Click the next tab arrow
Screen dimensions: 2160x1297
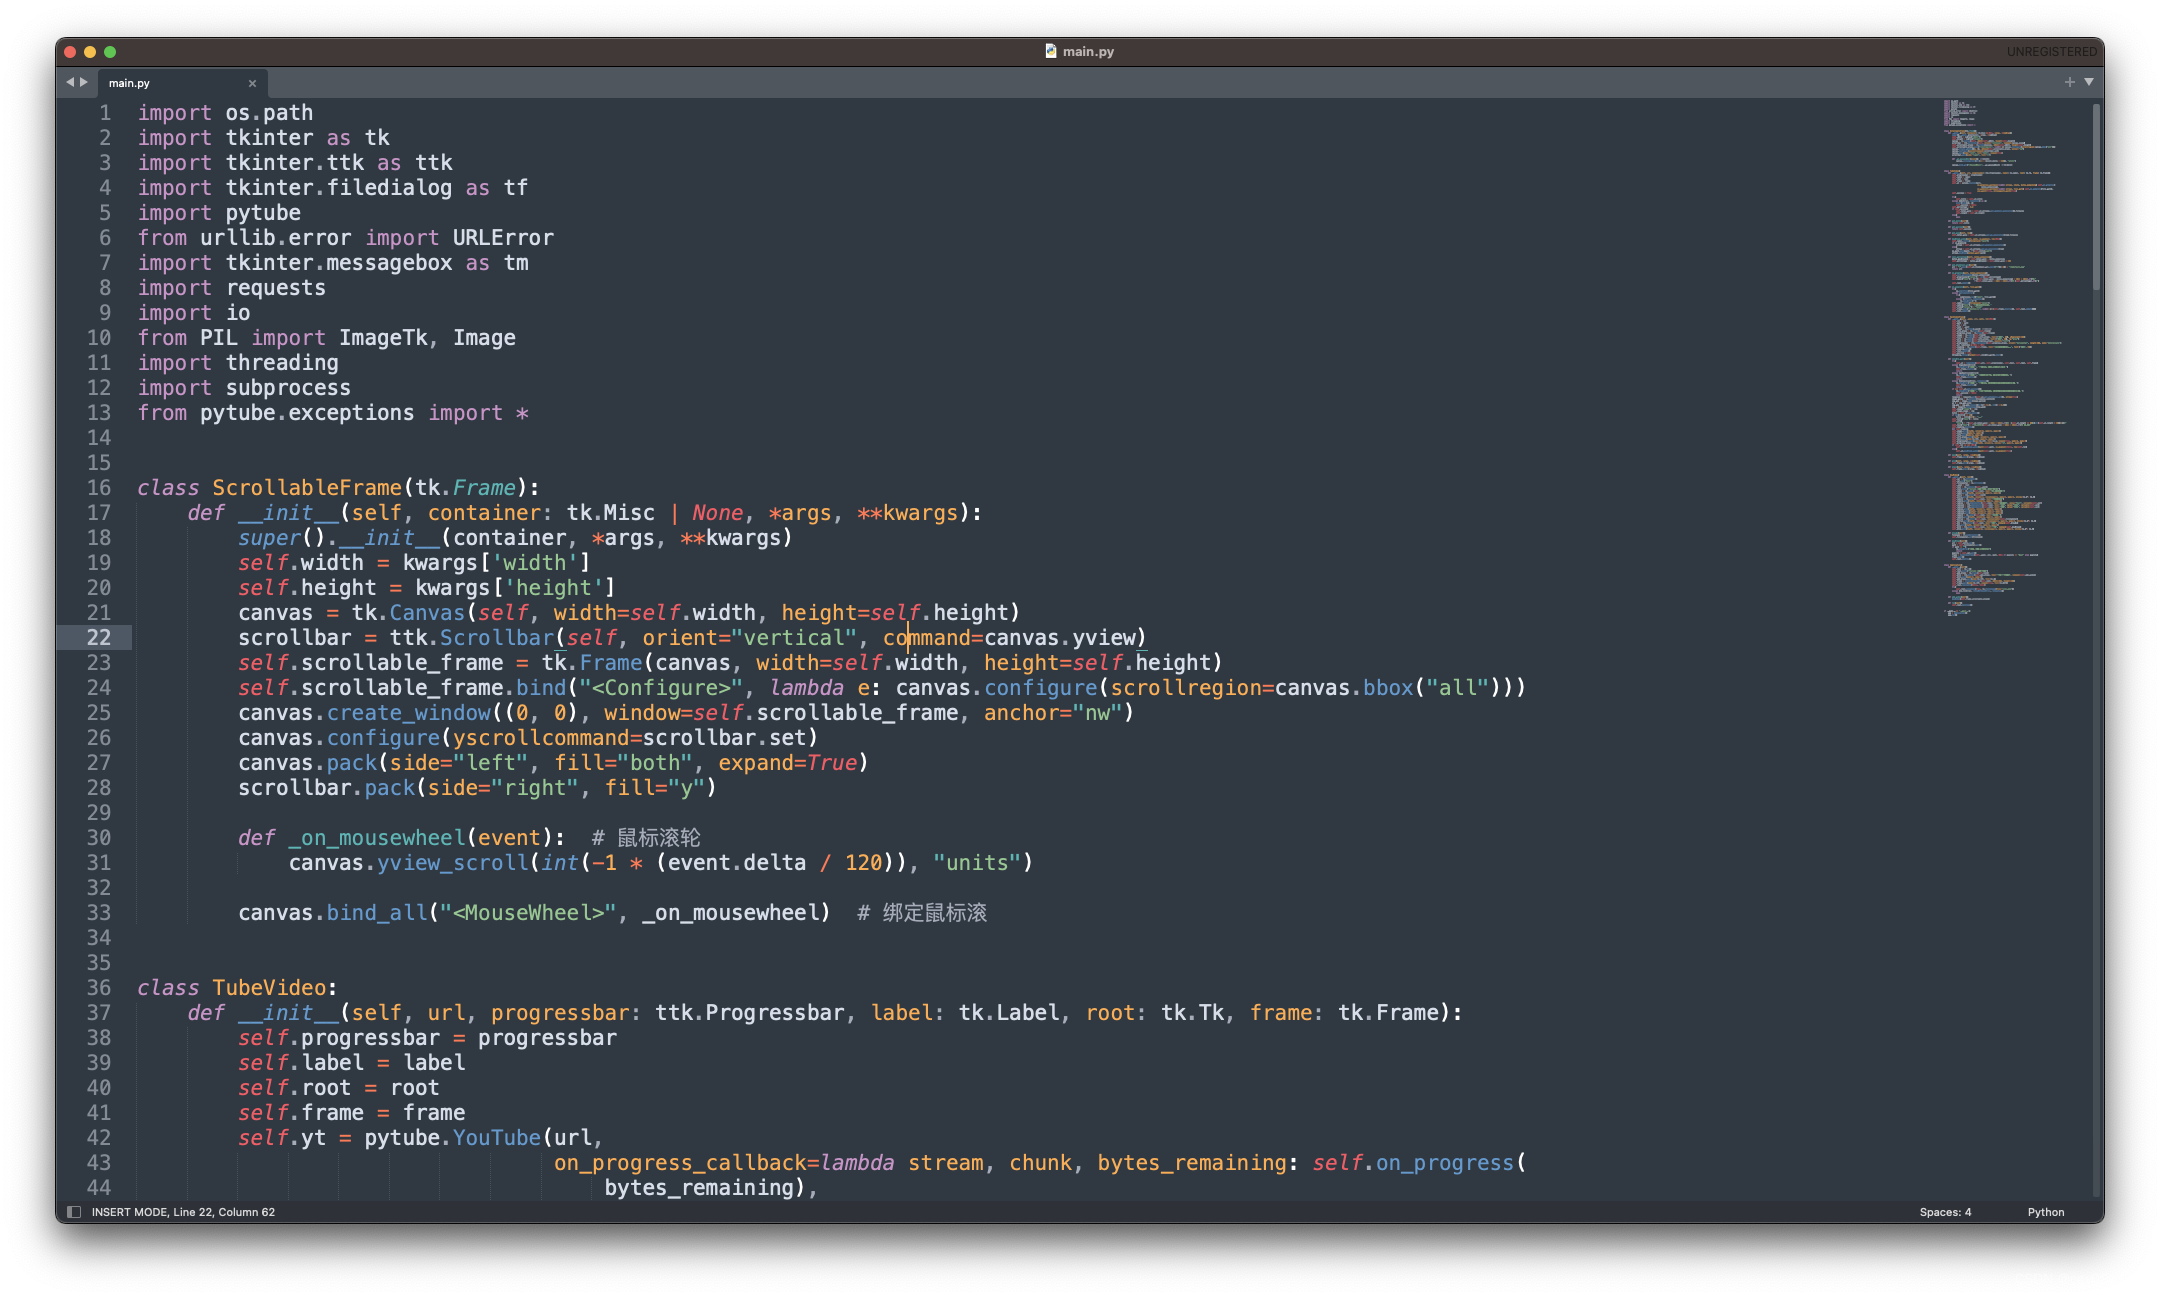point(84,82)
